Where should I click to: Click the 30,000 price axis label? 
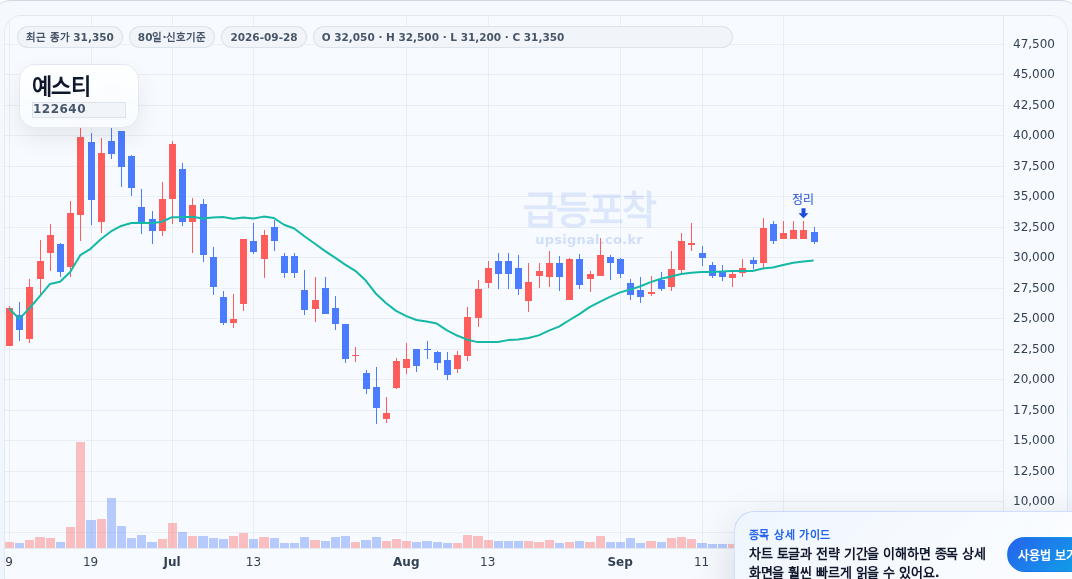point(1034,257)
